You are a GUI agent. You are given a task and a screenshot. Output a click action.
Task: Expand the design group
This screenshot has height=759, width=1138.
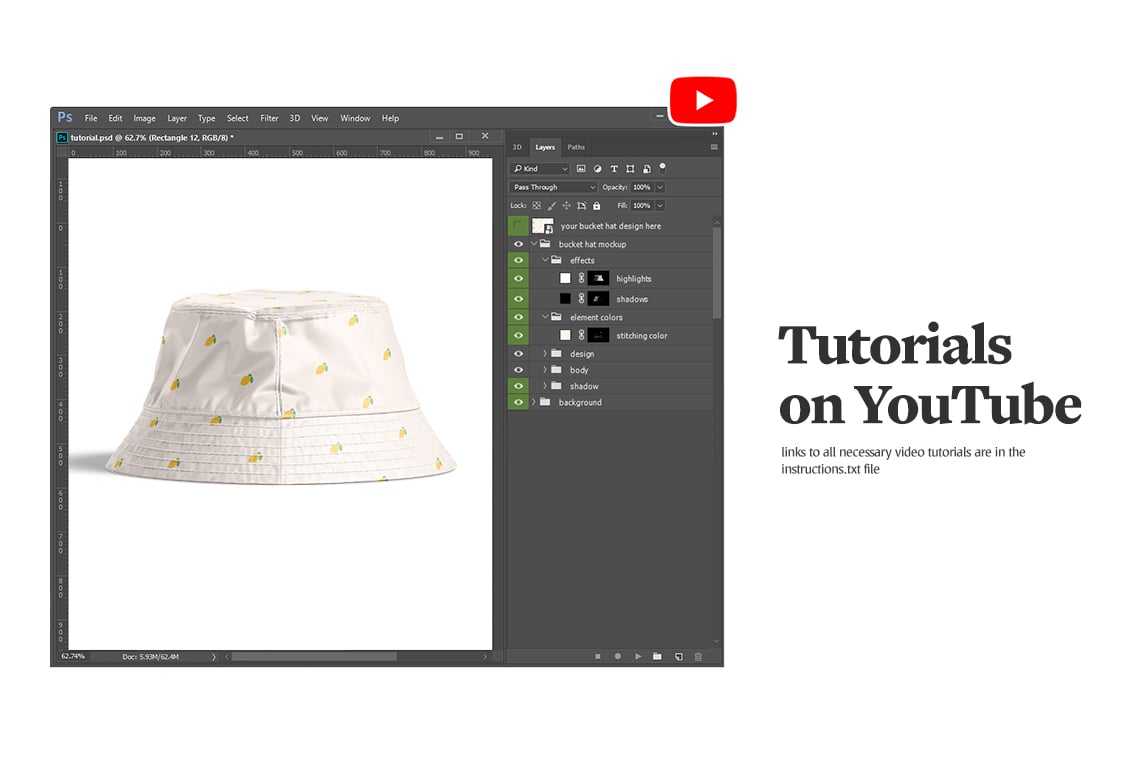tap(544, 353)
